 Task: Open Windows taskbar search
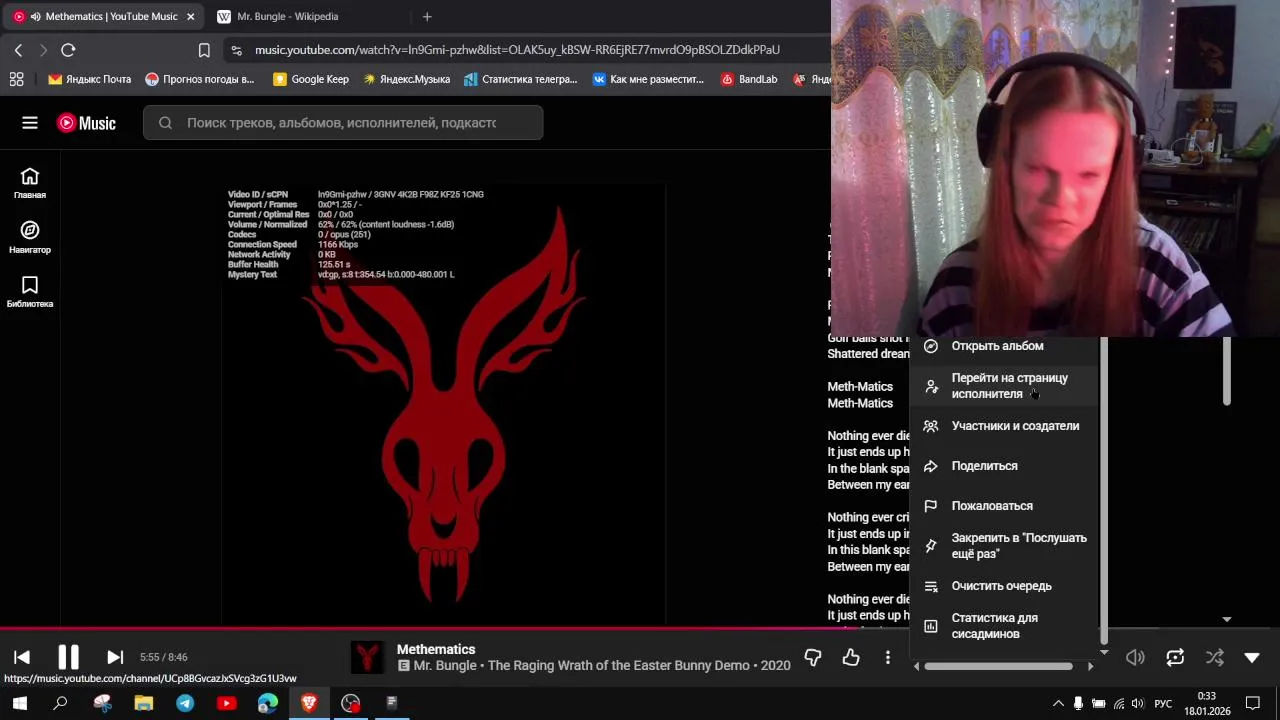(60, 703)
